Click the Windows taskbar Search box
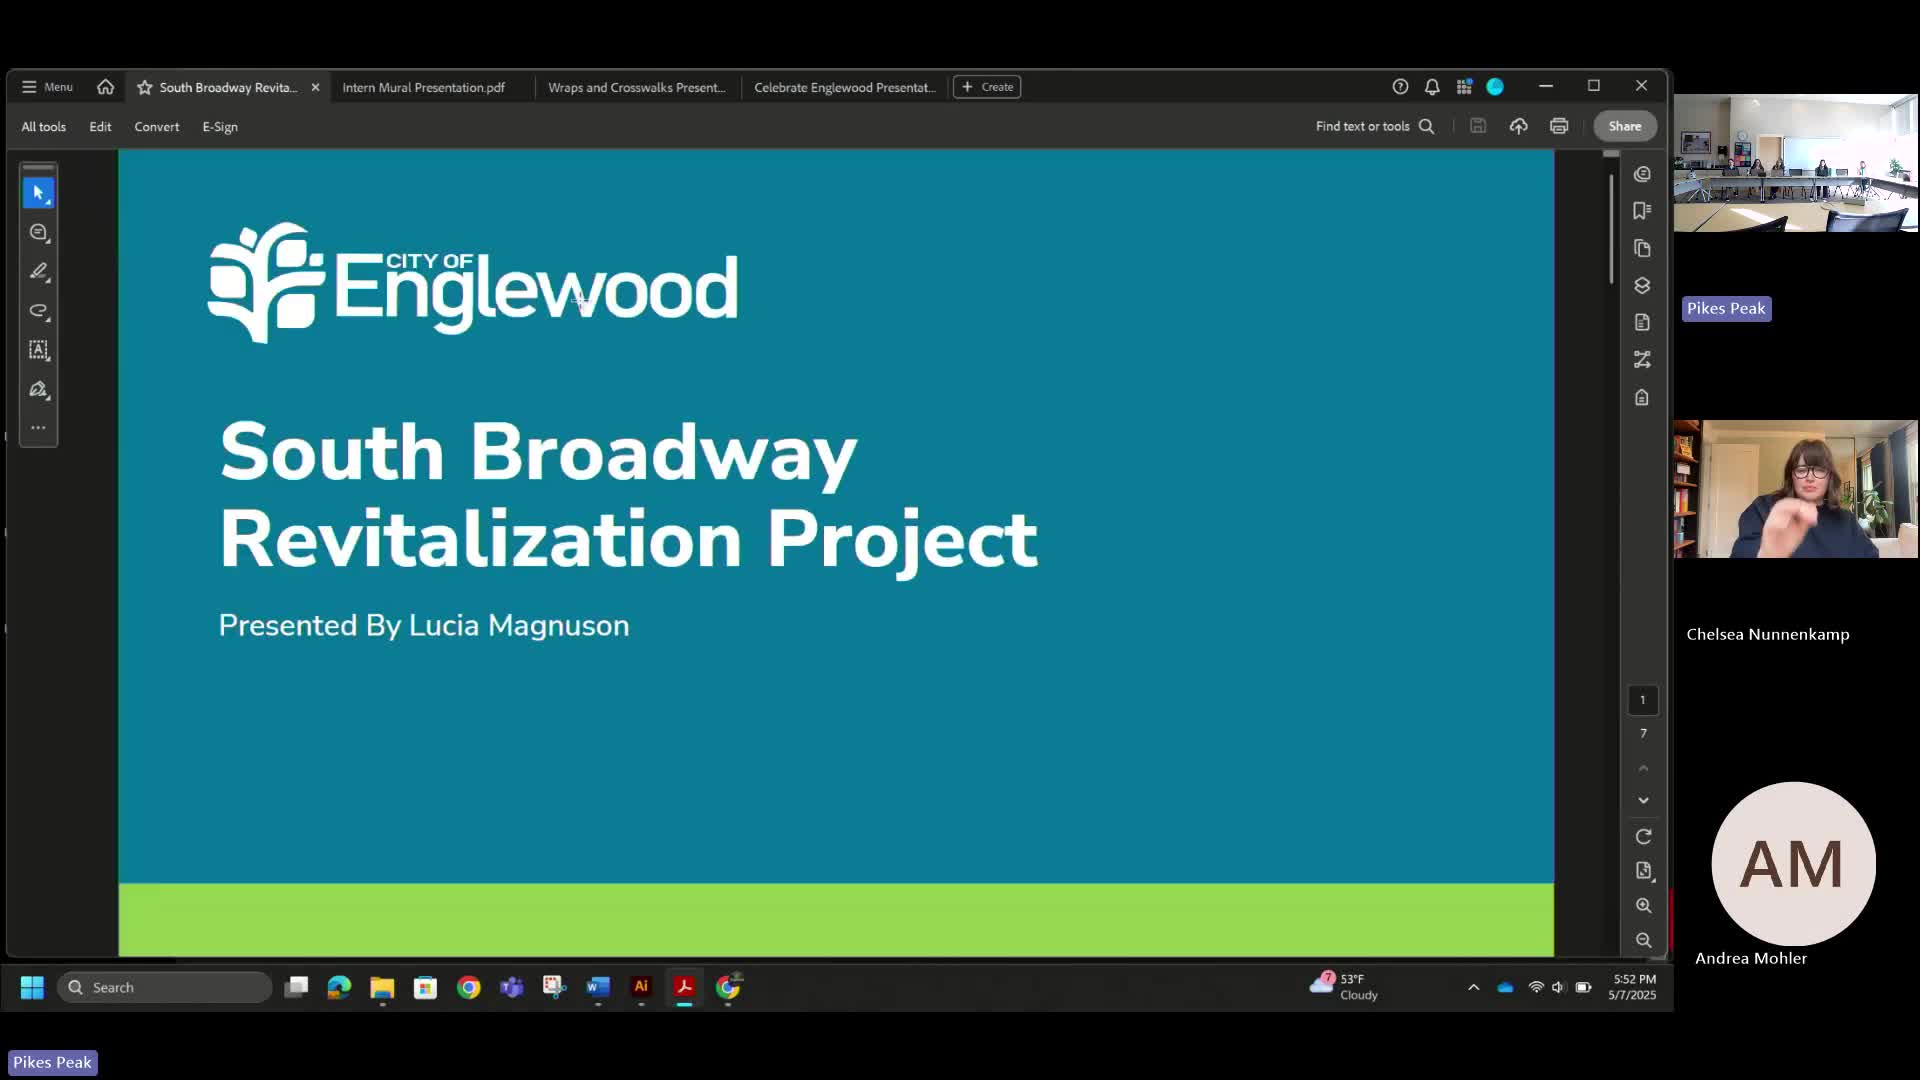Viewport: 1920px width, 1080px height. click(165, 987)
